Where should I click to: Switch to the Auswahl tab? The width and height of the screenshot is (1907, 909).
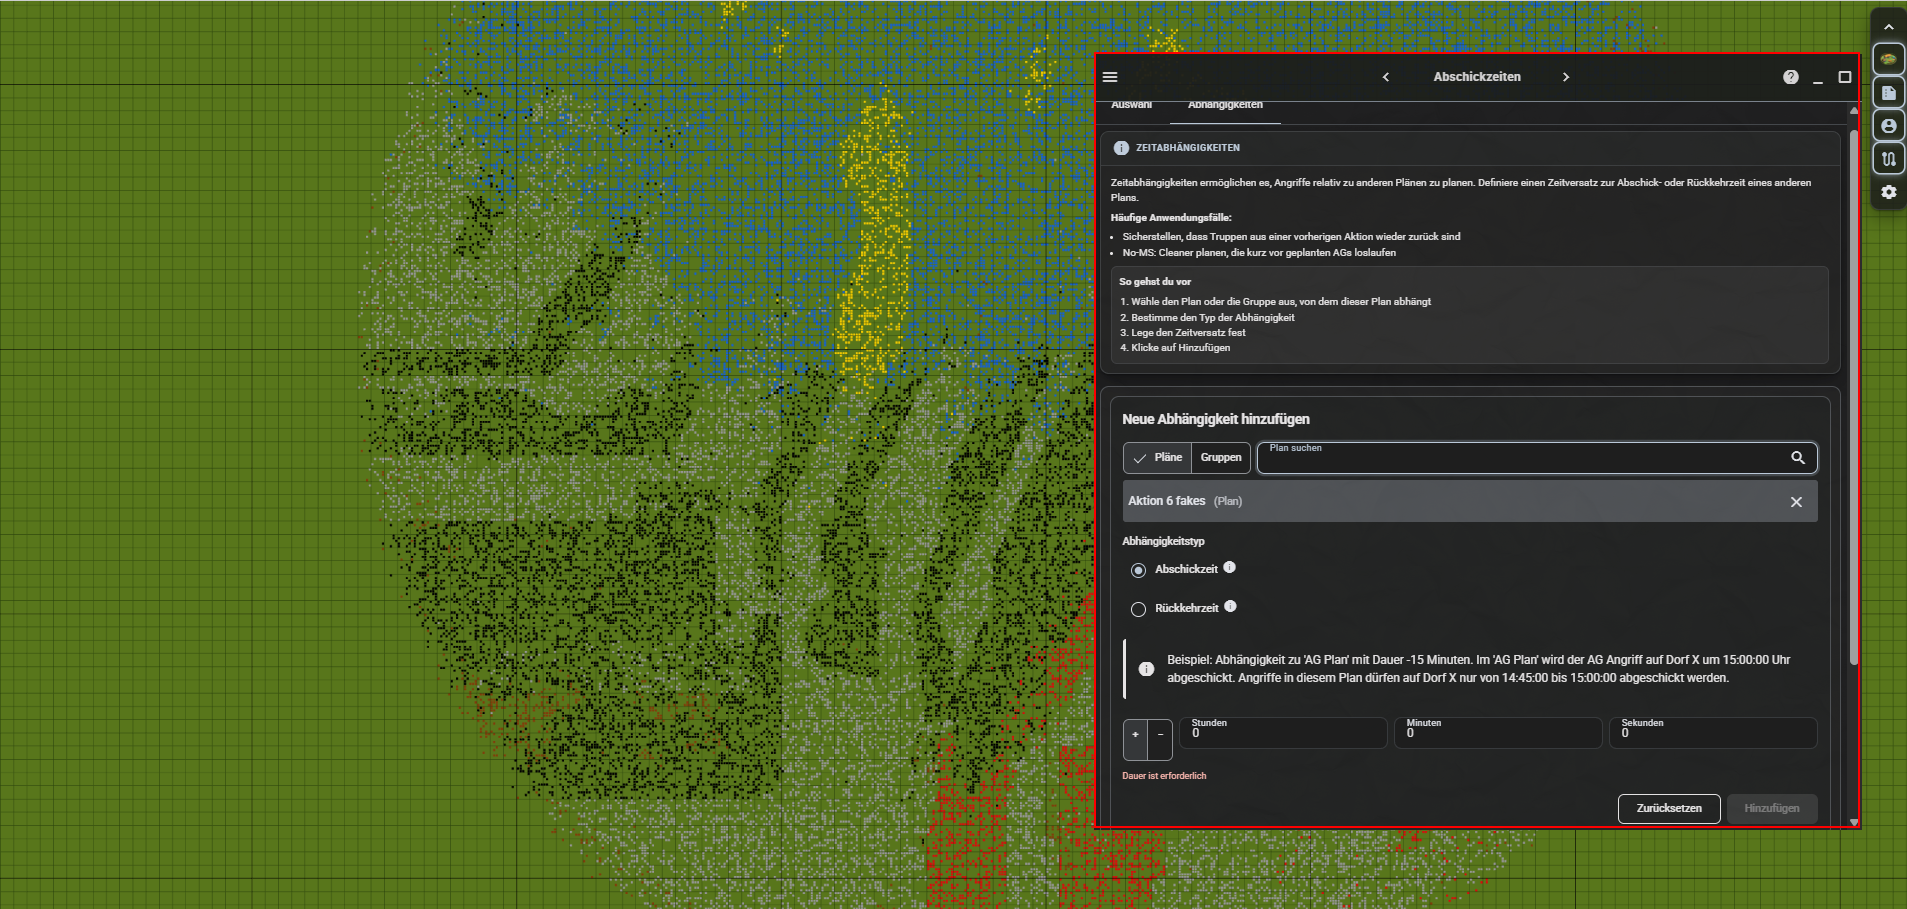pyautogui.click(x=1131, y=105)
